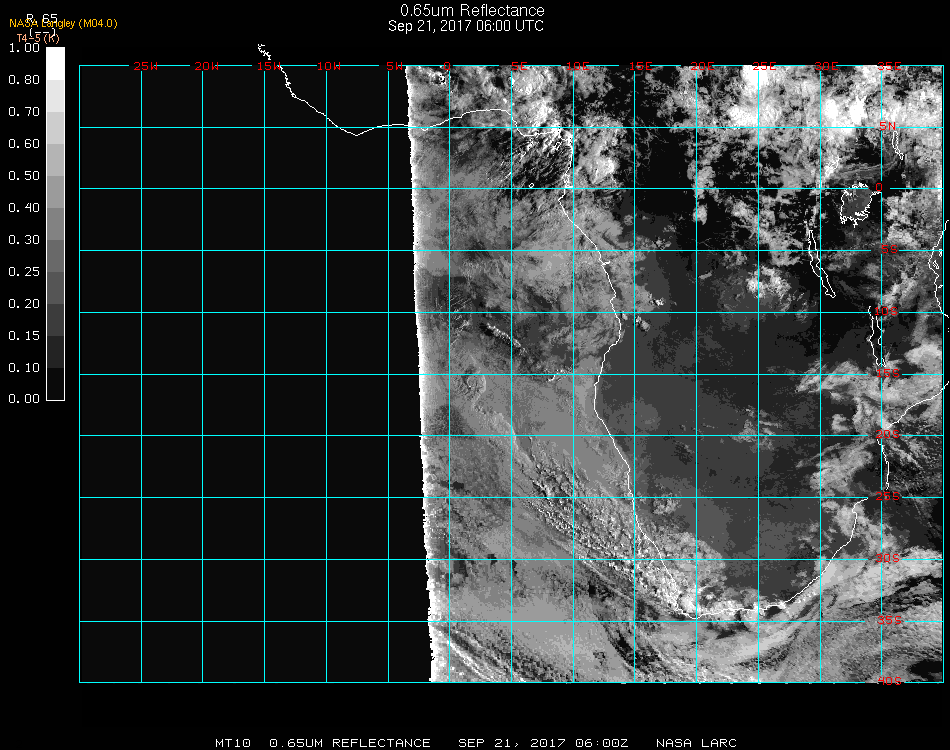Click the 30E longitude label

(826, 66)
